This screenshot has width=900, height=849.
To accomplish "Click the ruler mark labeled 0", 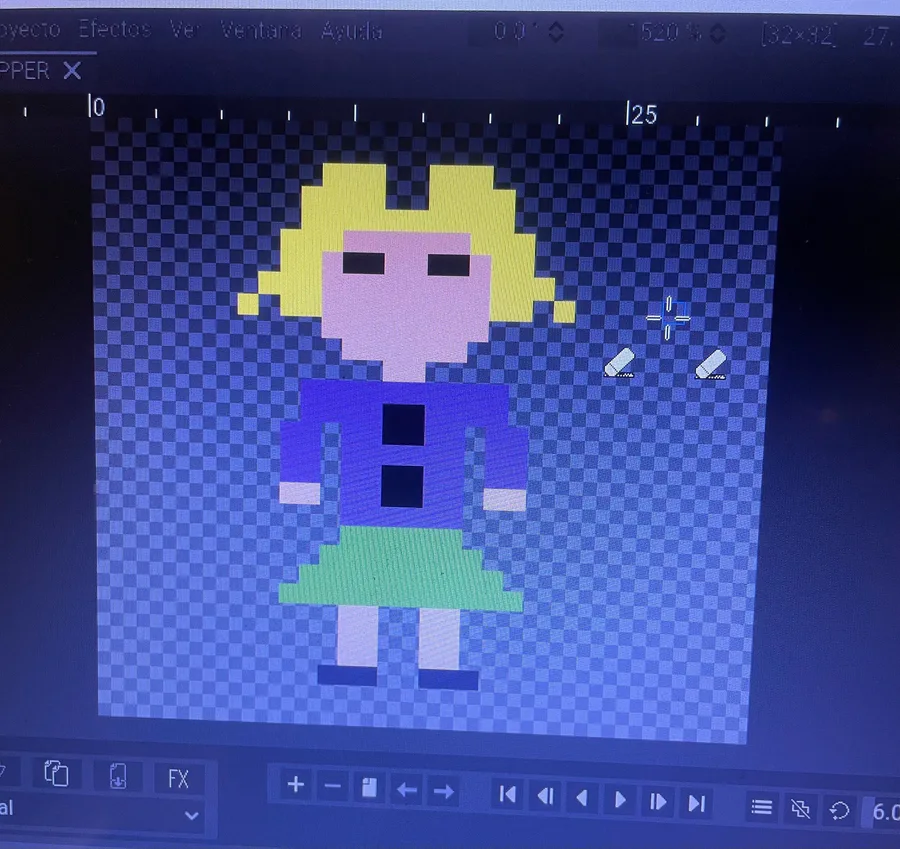I will click(x=96, y=107).
